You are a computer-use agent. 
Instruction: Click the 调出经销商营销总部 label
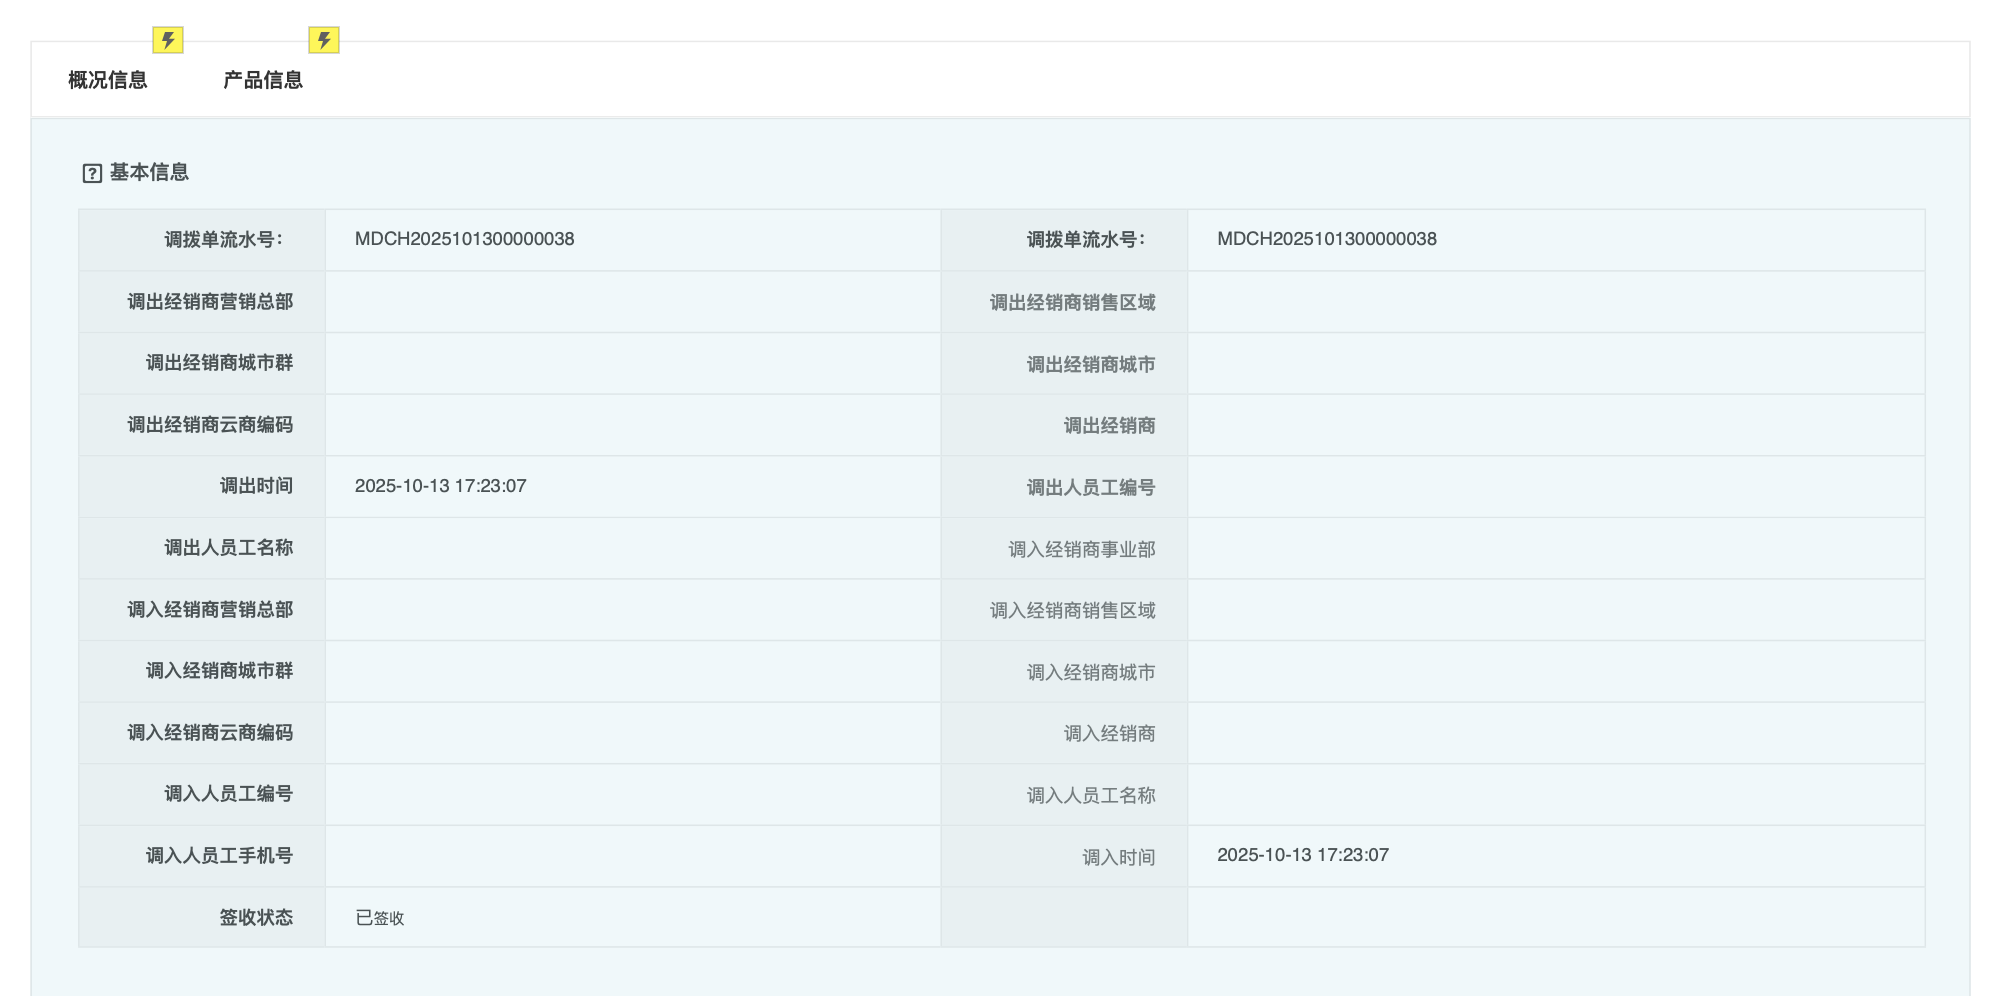point(210,302)
